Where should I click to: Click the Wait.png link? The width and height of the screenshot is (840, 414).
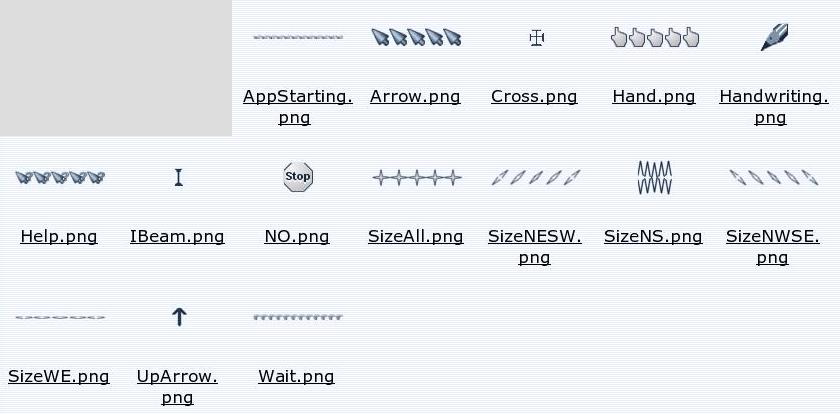coord(296,377)
